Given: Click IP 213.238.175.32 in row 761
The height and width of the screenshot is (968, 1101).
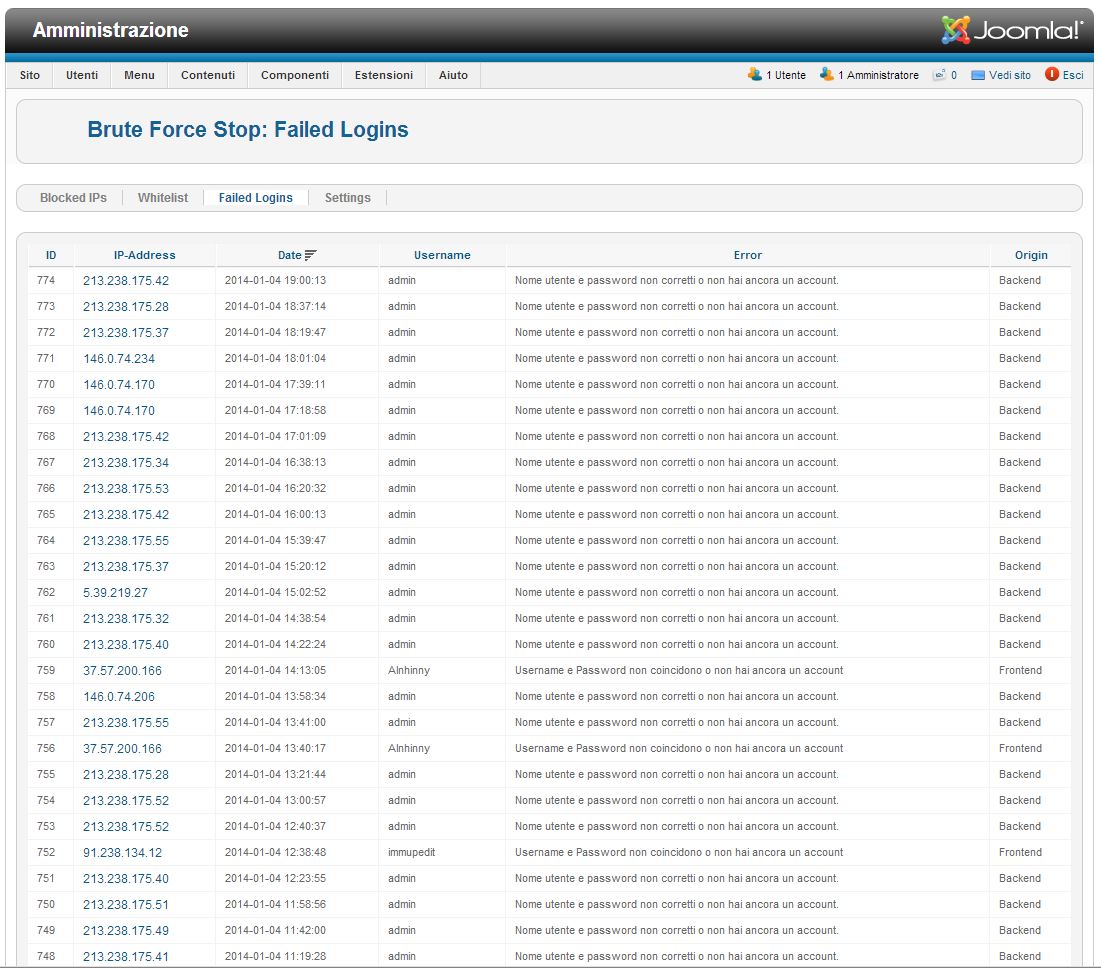Looking at the screenshot, I should (x=126, y=618).
